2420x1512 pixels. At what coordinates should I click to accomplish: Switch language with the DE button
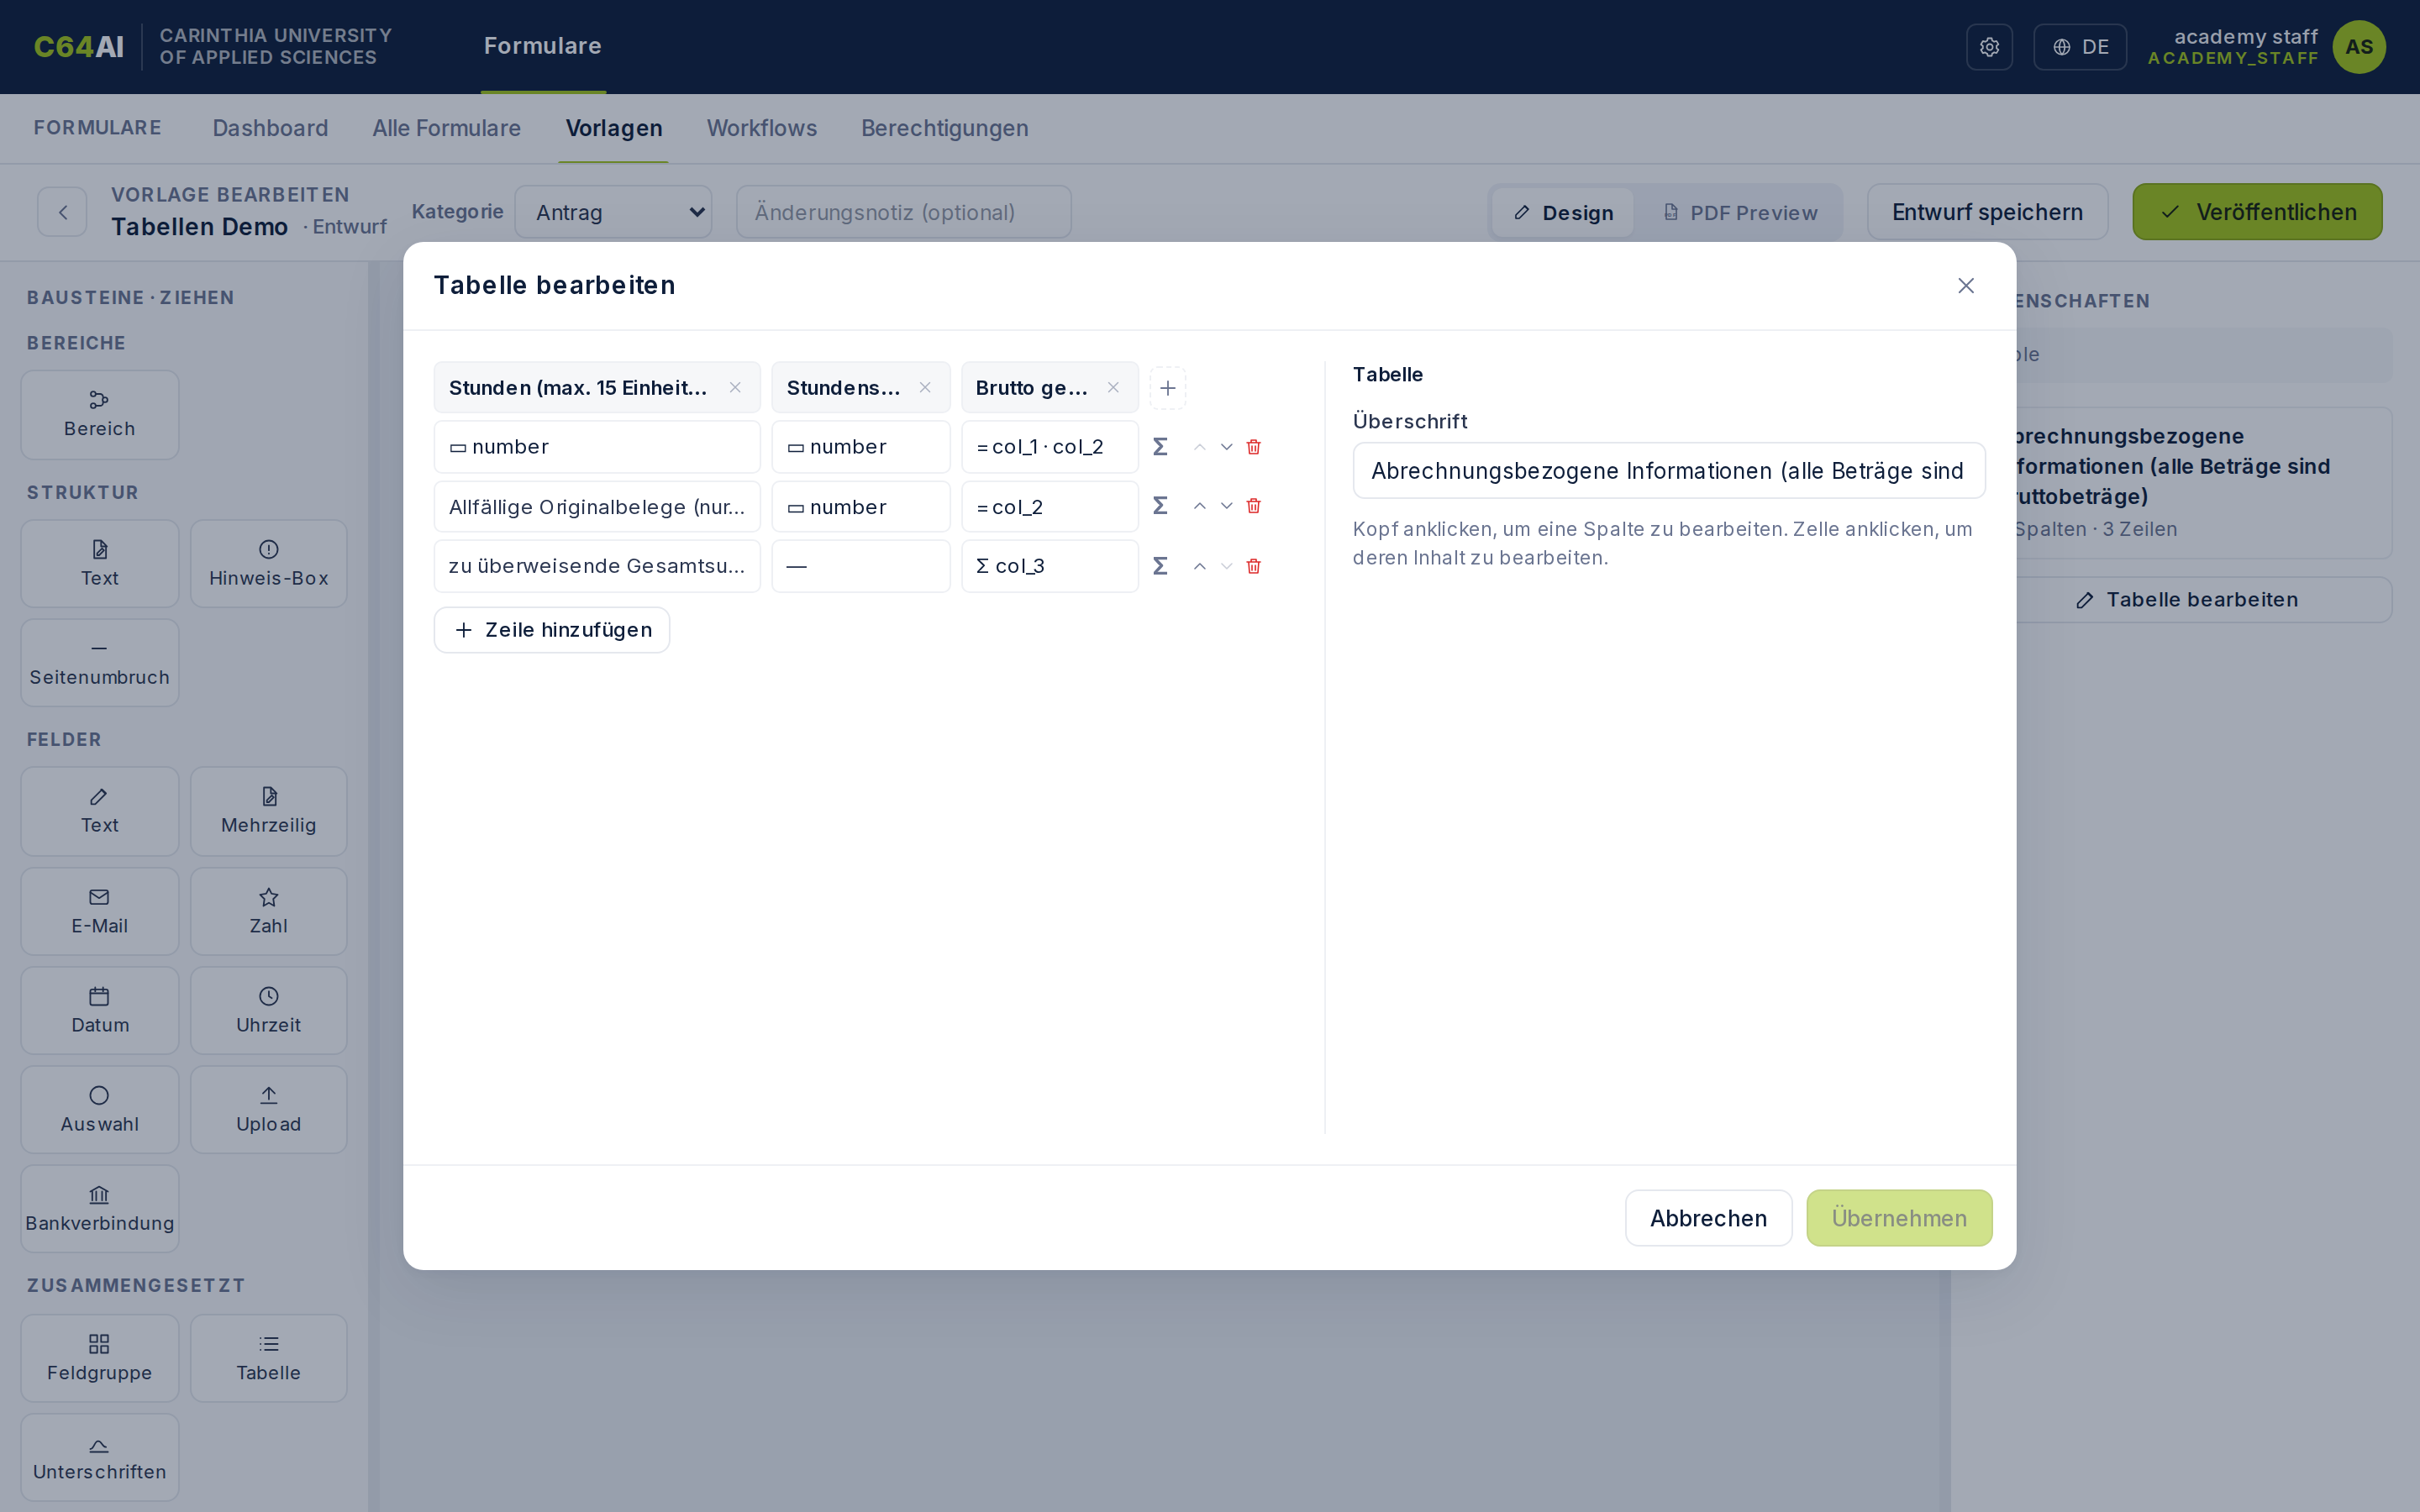pyautogui.click(x=2080, y=47)
